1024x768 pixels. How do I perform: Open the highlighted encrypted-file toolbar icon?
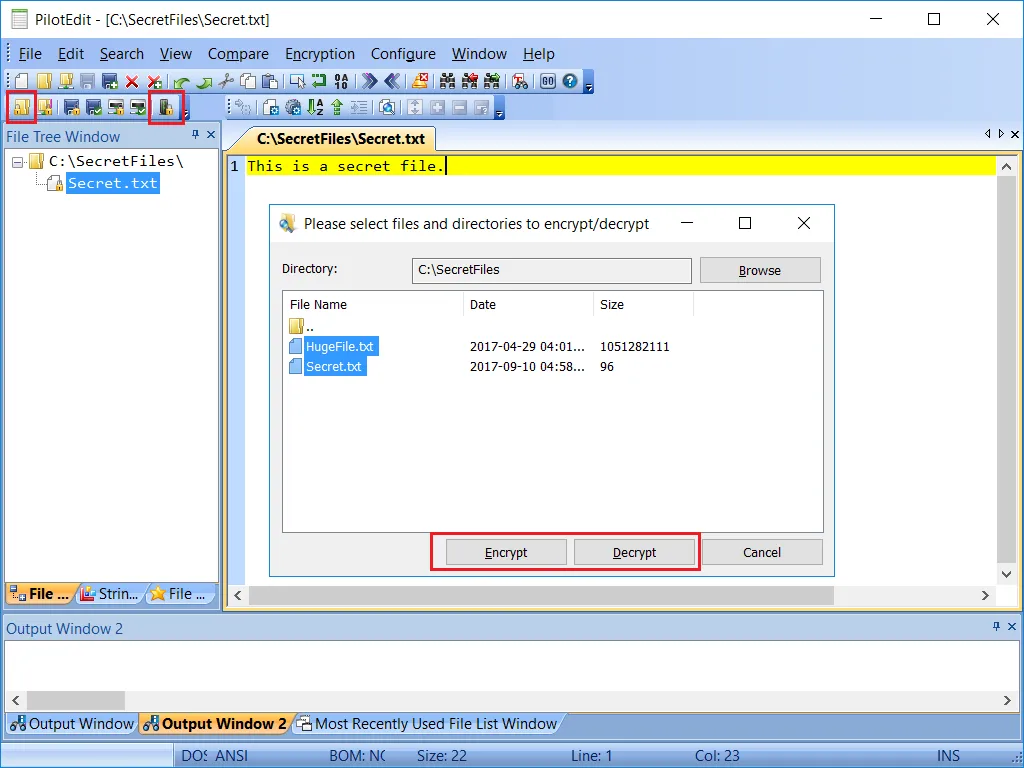point(166,107)
